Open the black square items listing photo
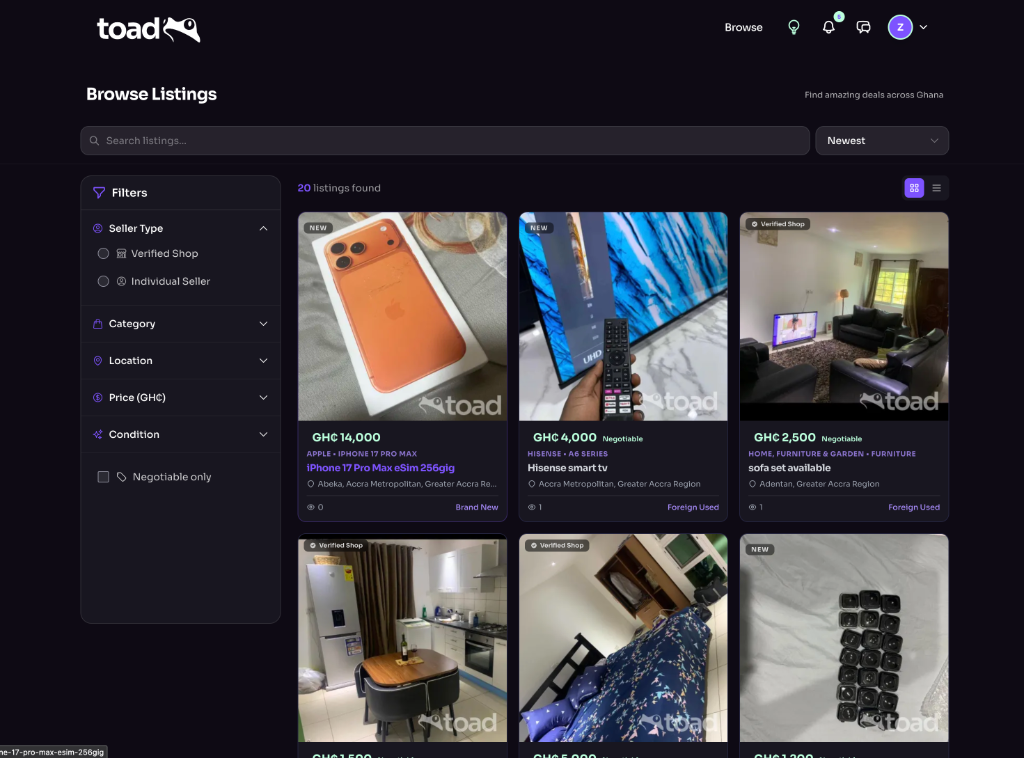 (844, 638)
